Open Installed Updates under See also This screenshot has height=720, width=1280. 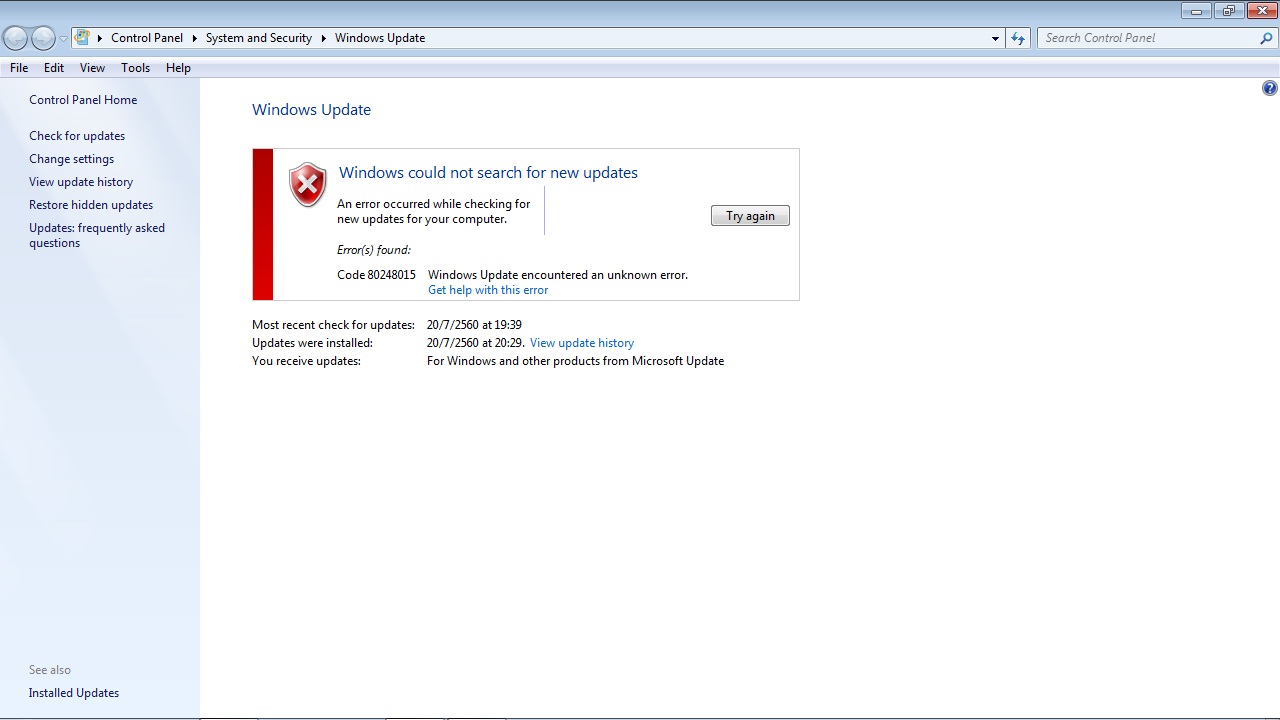[x=74, y=693]
